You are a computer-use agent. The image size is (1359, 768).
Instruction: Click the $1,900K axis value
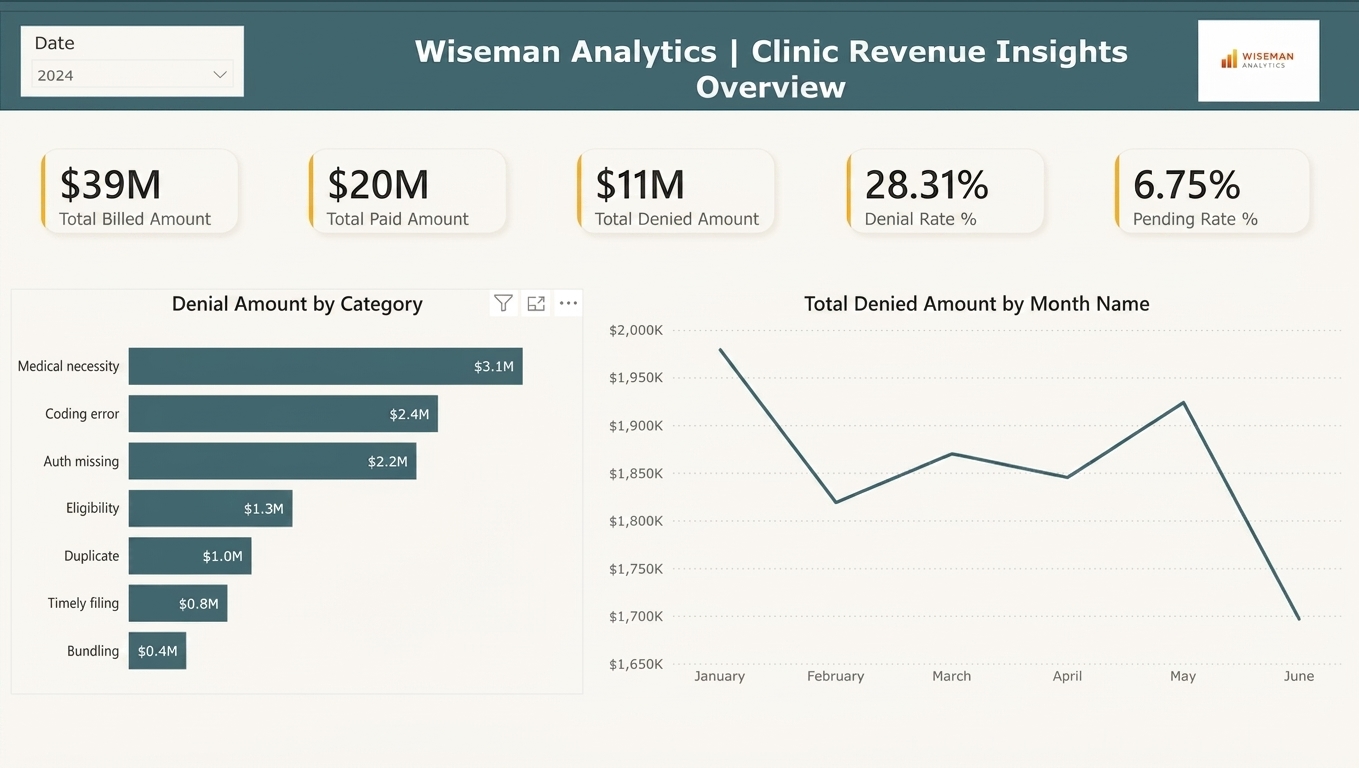(636, 425)
